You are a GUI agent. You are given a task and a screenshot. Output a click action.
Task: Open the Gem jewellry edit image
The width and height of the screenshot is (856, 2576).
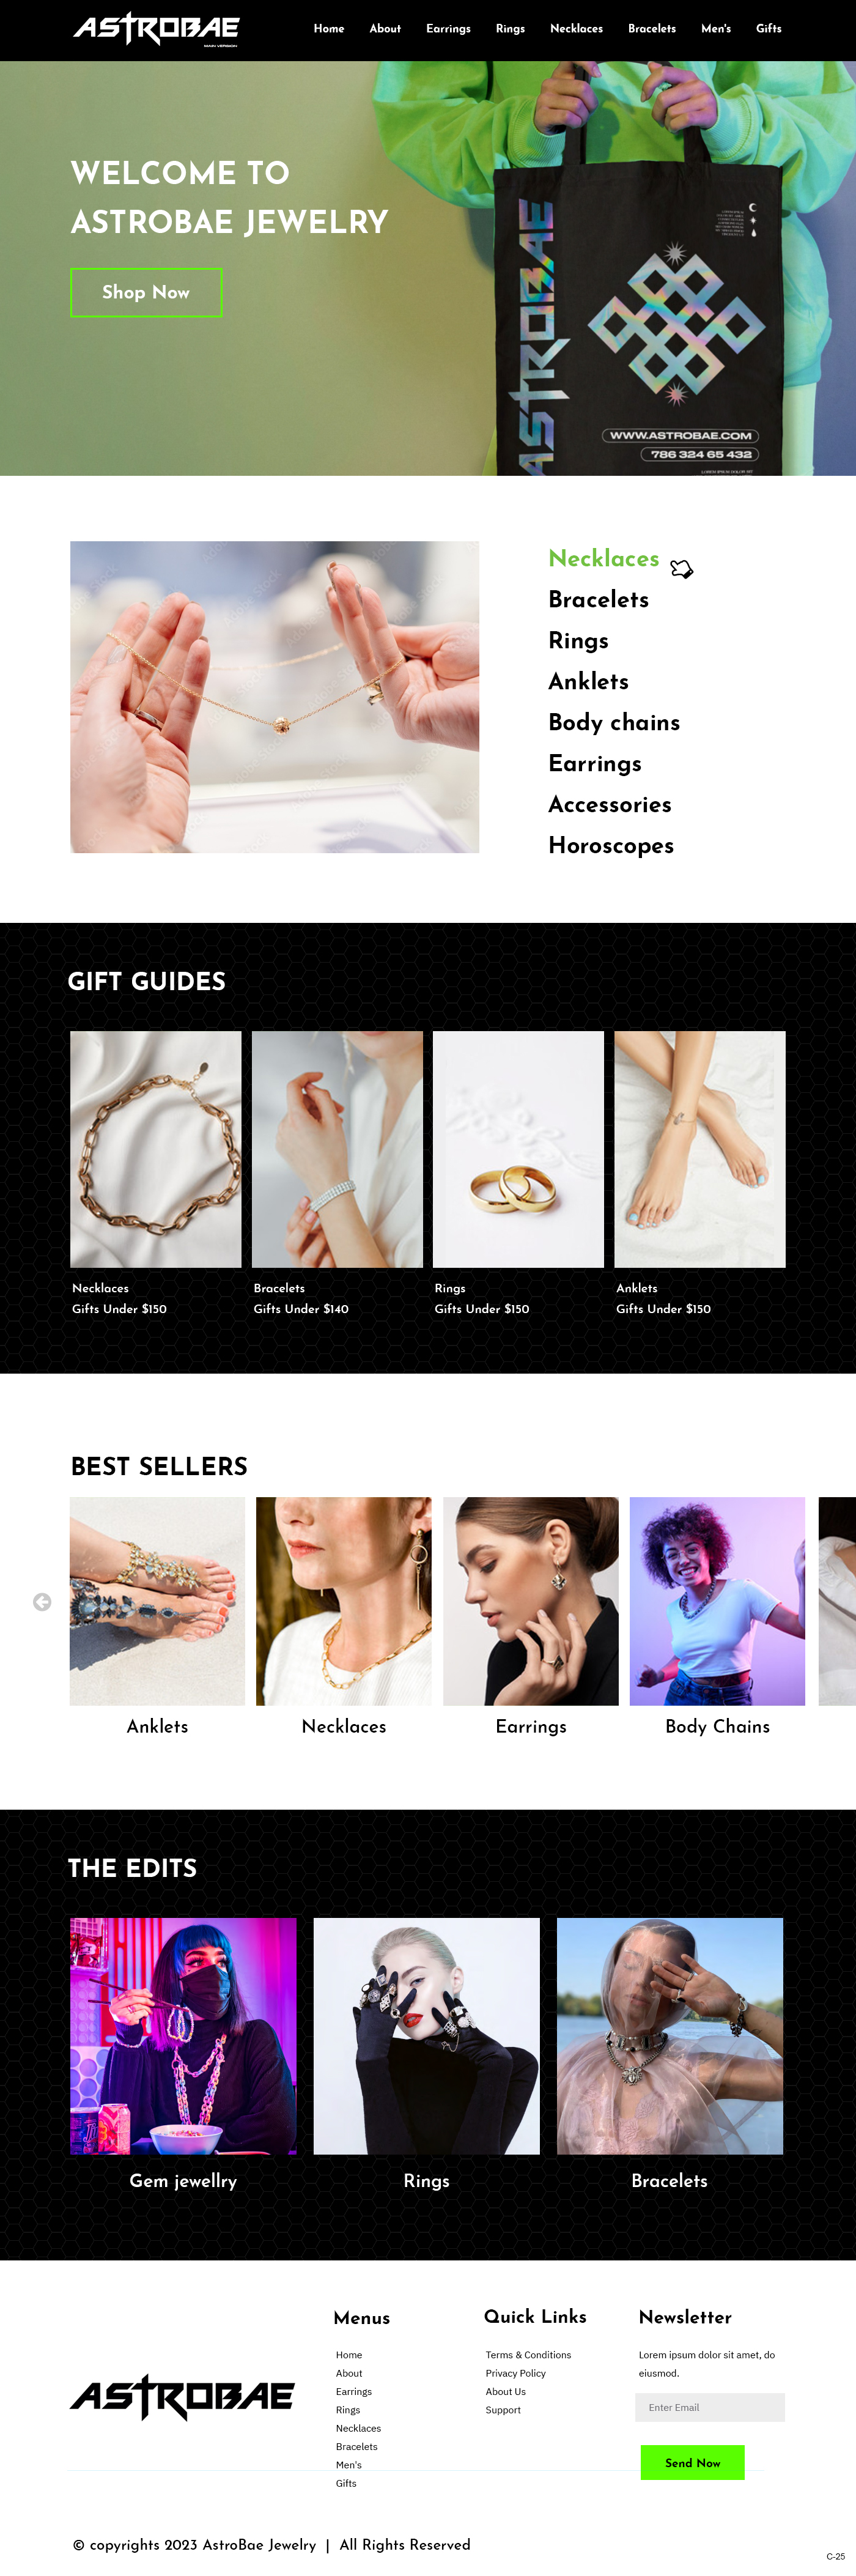click(x=183, y=2036)
